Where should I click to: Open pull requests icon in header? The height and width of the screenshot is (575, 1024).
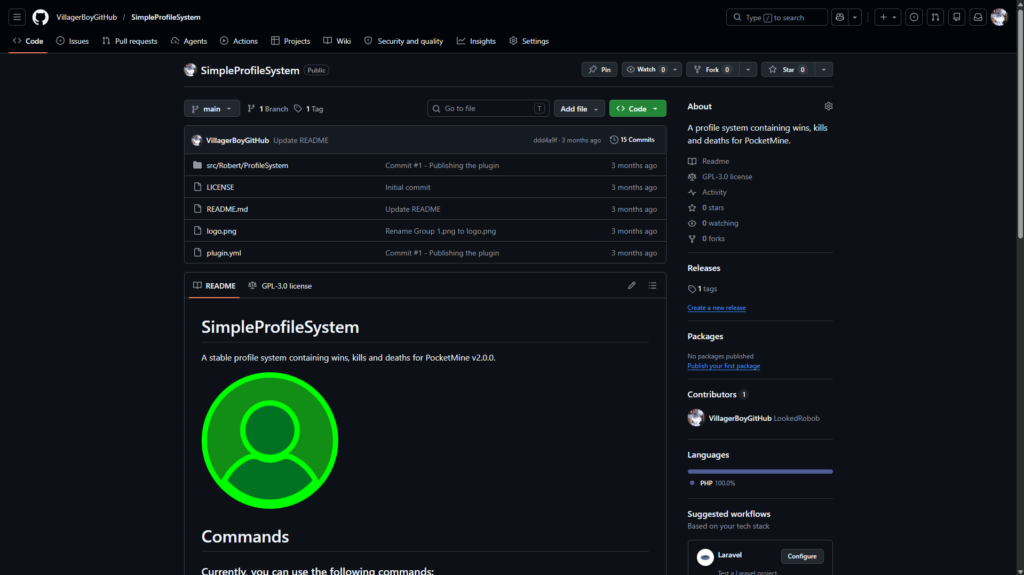point(935,17)
